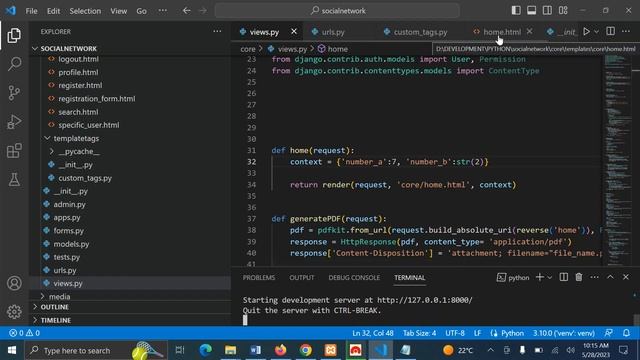Toggle the bottom panel layout icon
This screenshot has height=360, width=640.
(x=531, y=10)
